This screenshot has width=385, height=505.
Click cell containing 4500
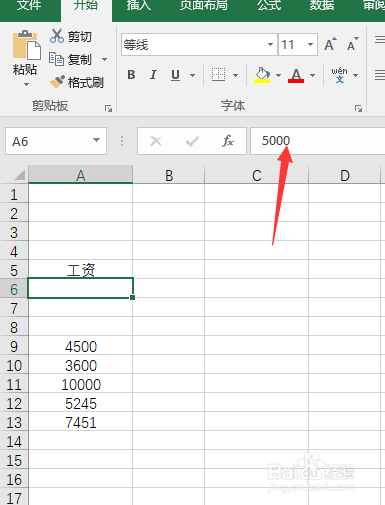pos(80,346)
